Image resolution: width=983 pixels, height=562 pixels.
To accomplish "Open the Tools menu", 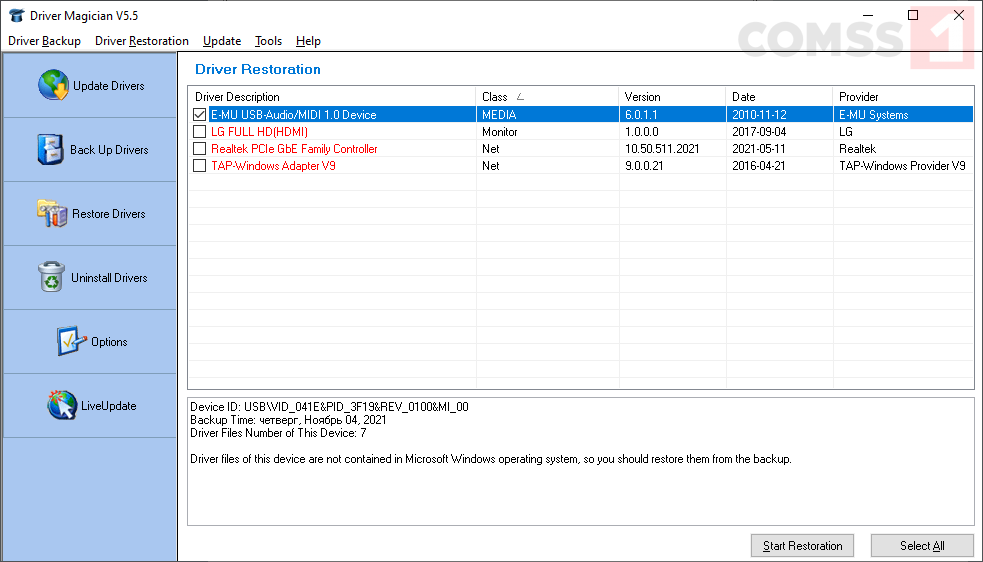I will (x=268, y=41).
